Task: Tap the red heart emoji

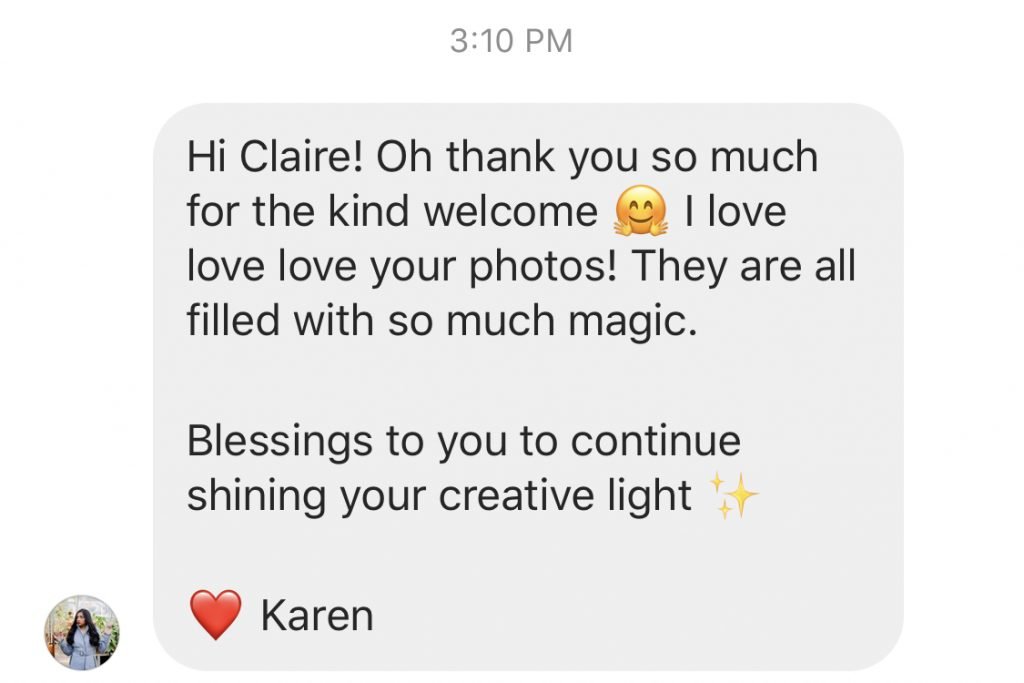Action: [216, 615]
